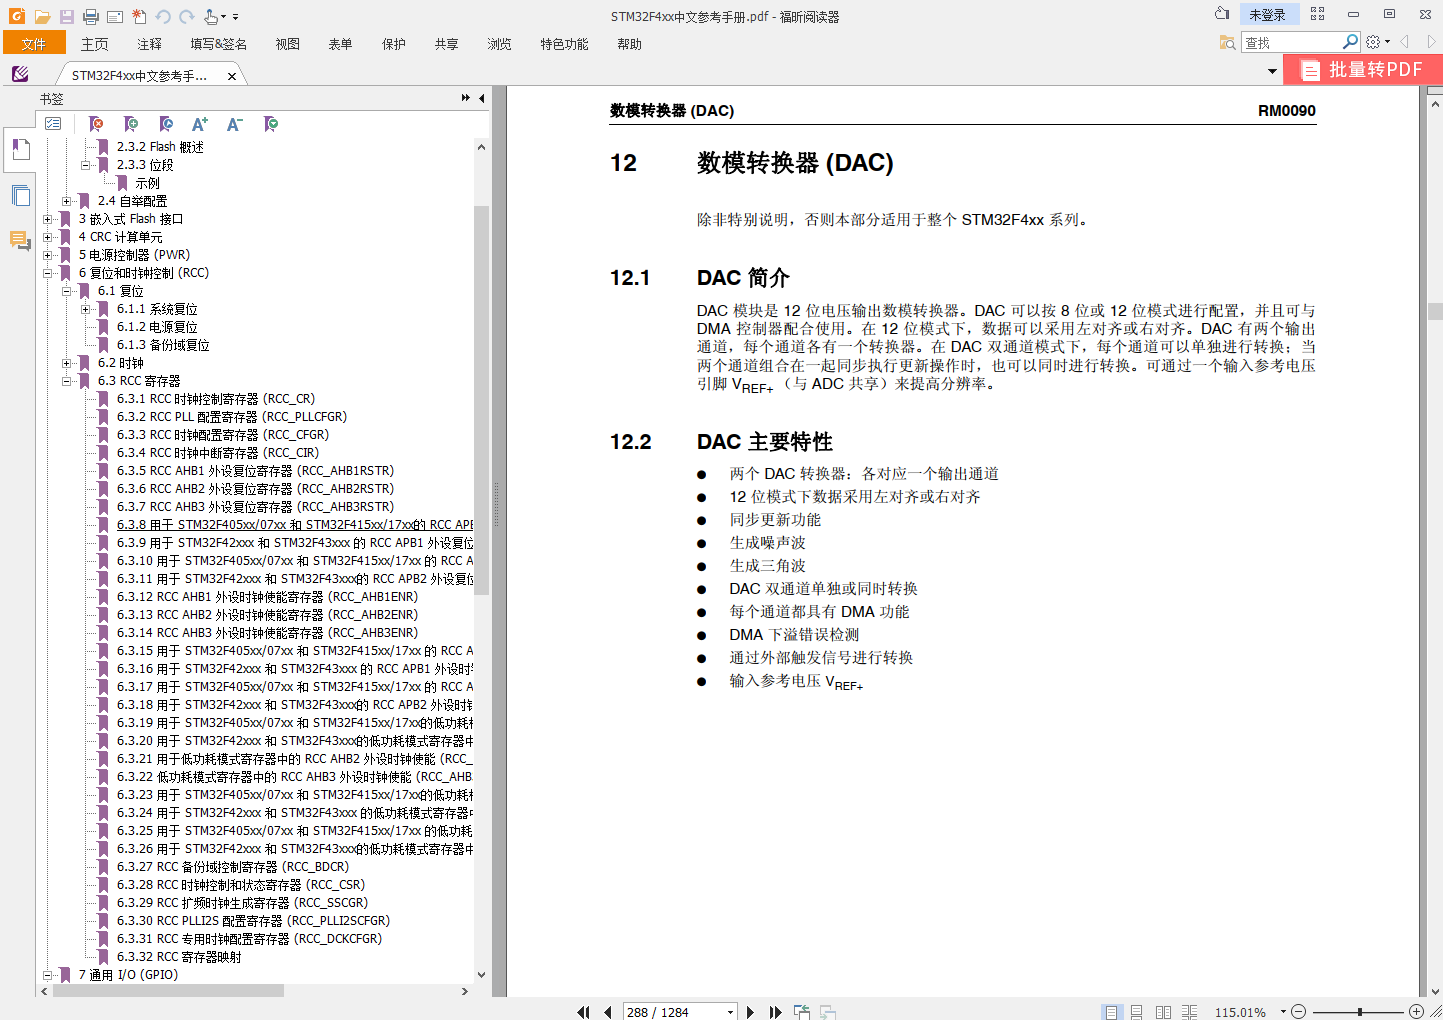Decrease bookmark font size with A- icon
This screenshot has height=1020, width=1443.
[x=235, y=124]
